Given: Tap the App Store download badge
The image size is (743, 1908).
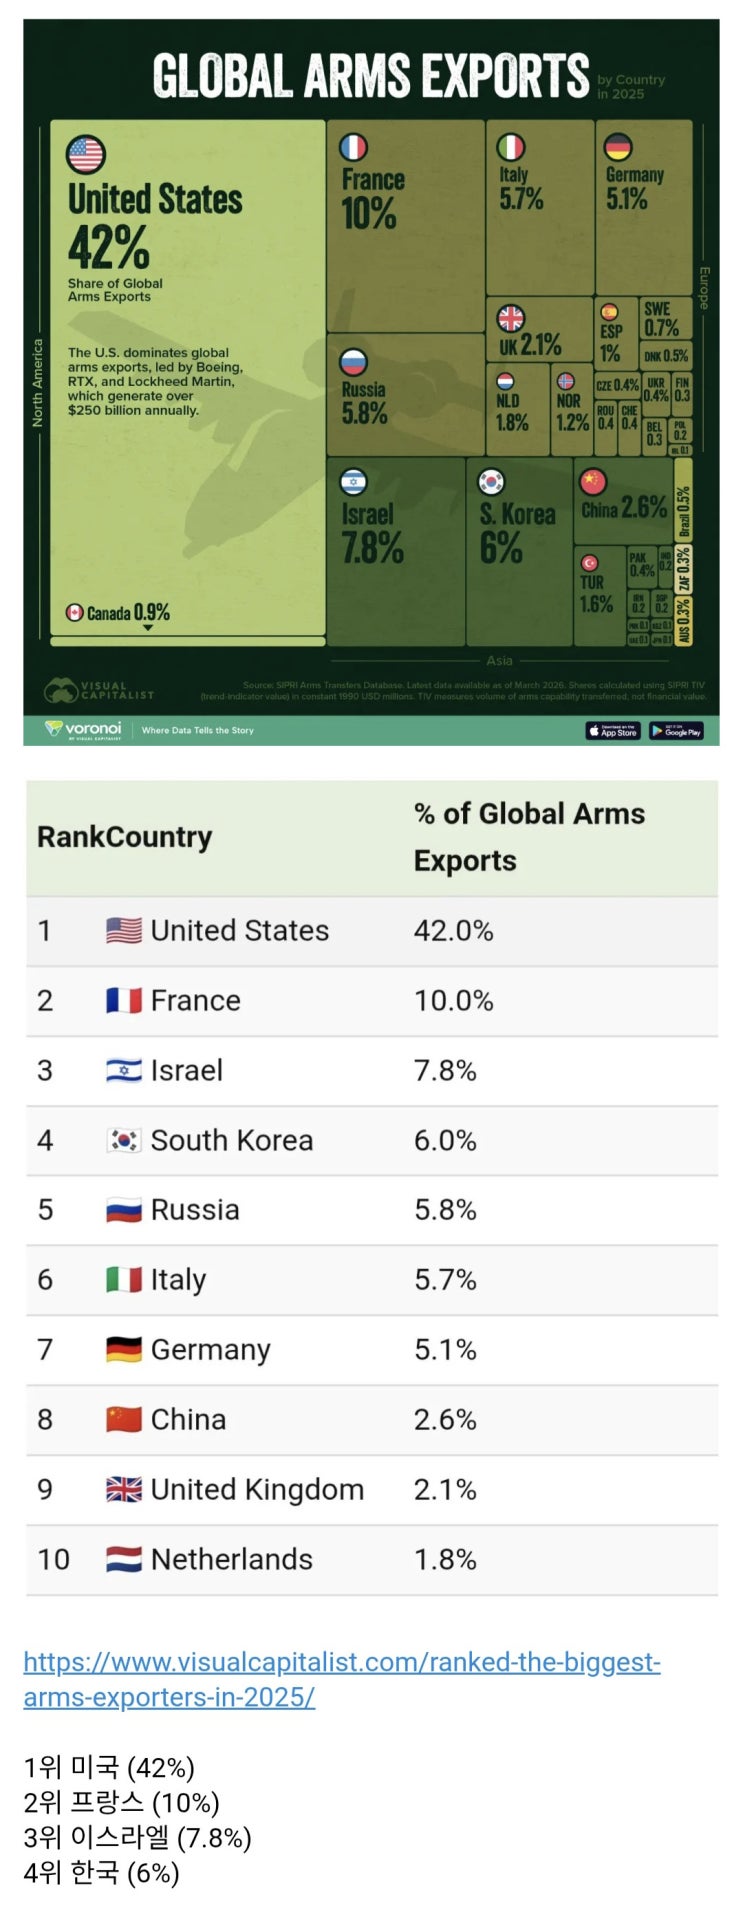Looking at the screenshot, I should 613,731.
